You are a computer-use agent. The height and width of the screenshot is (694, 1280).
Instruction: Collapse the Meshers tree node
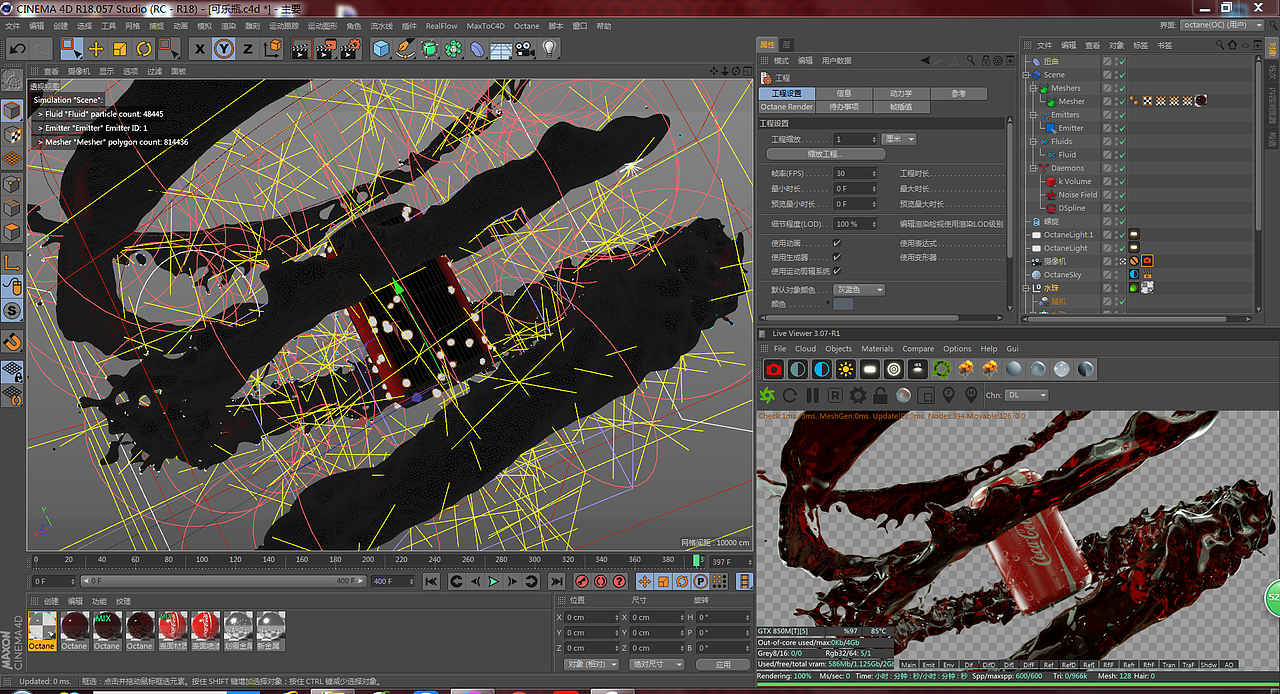(1034, 88)
